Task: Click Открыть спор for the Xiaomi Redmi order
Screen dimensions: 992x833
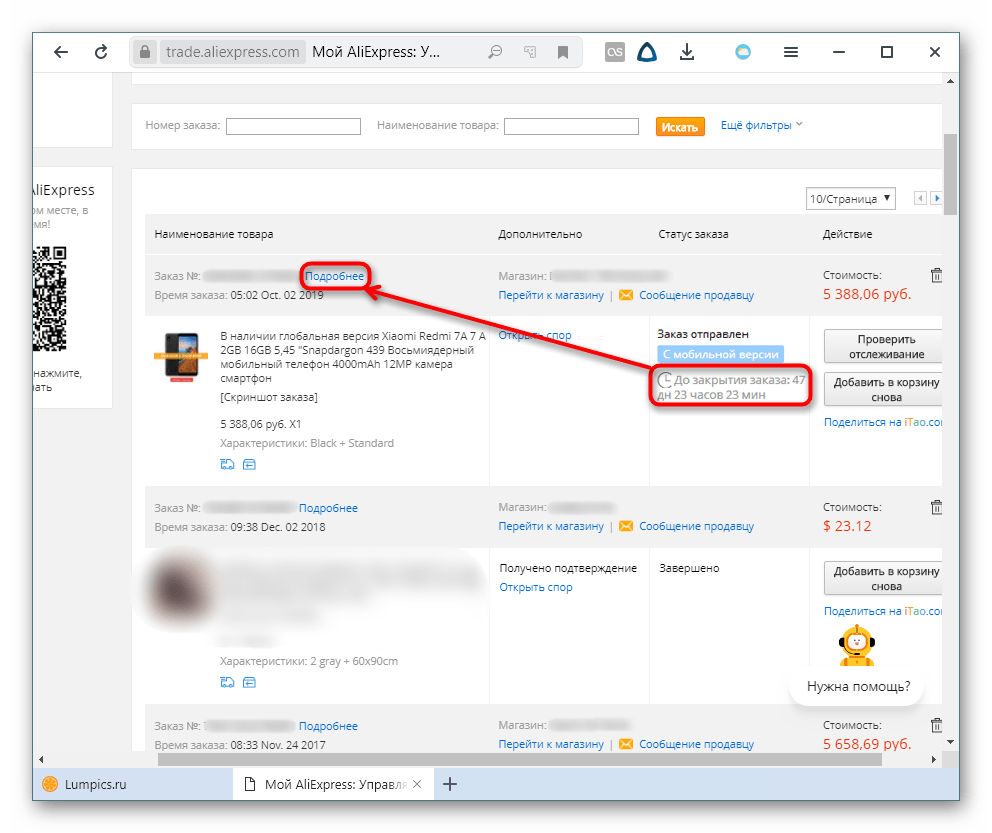Action: point(535,335)
